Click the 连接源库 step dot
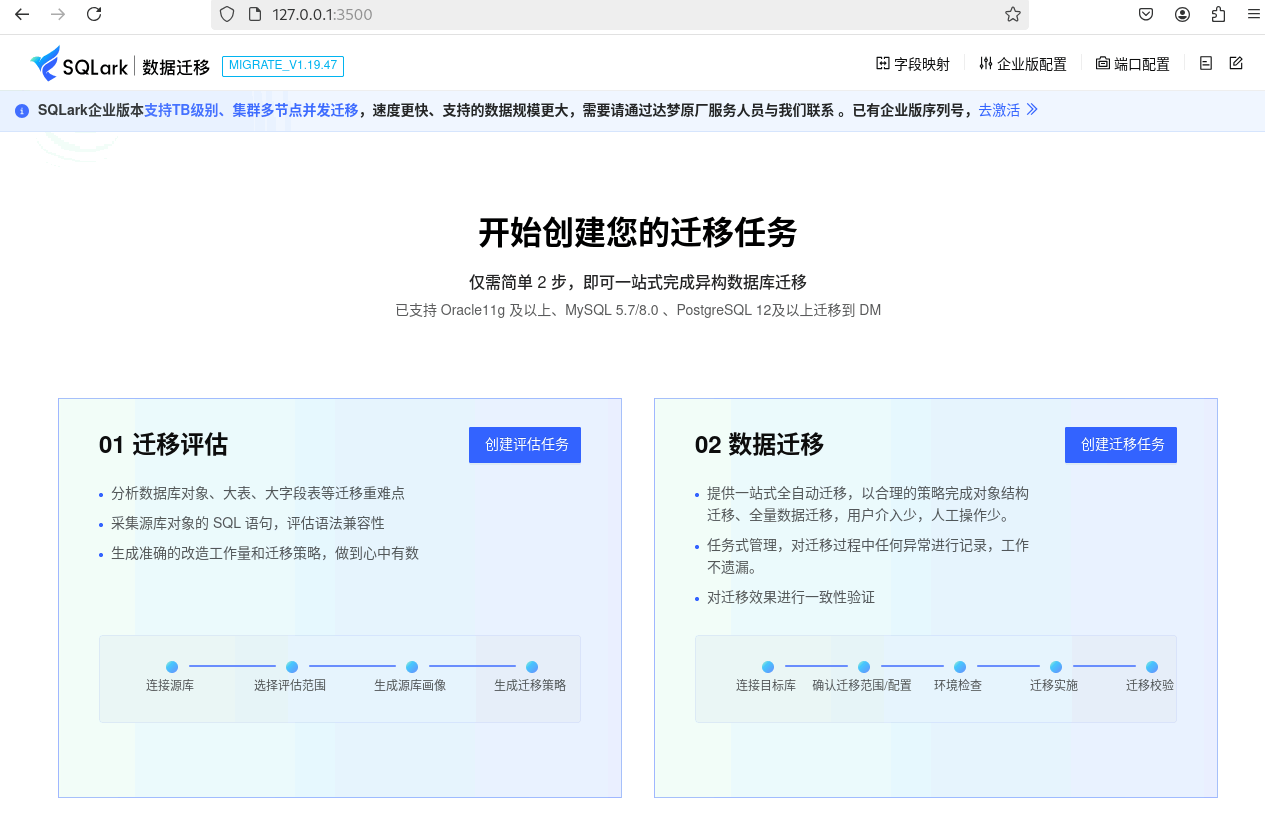This screenshot has height=824, width=1265. click(172, 667)
